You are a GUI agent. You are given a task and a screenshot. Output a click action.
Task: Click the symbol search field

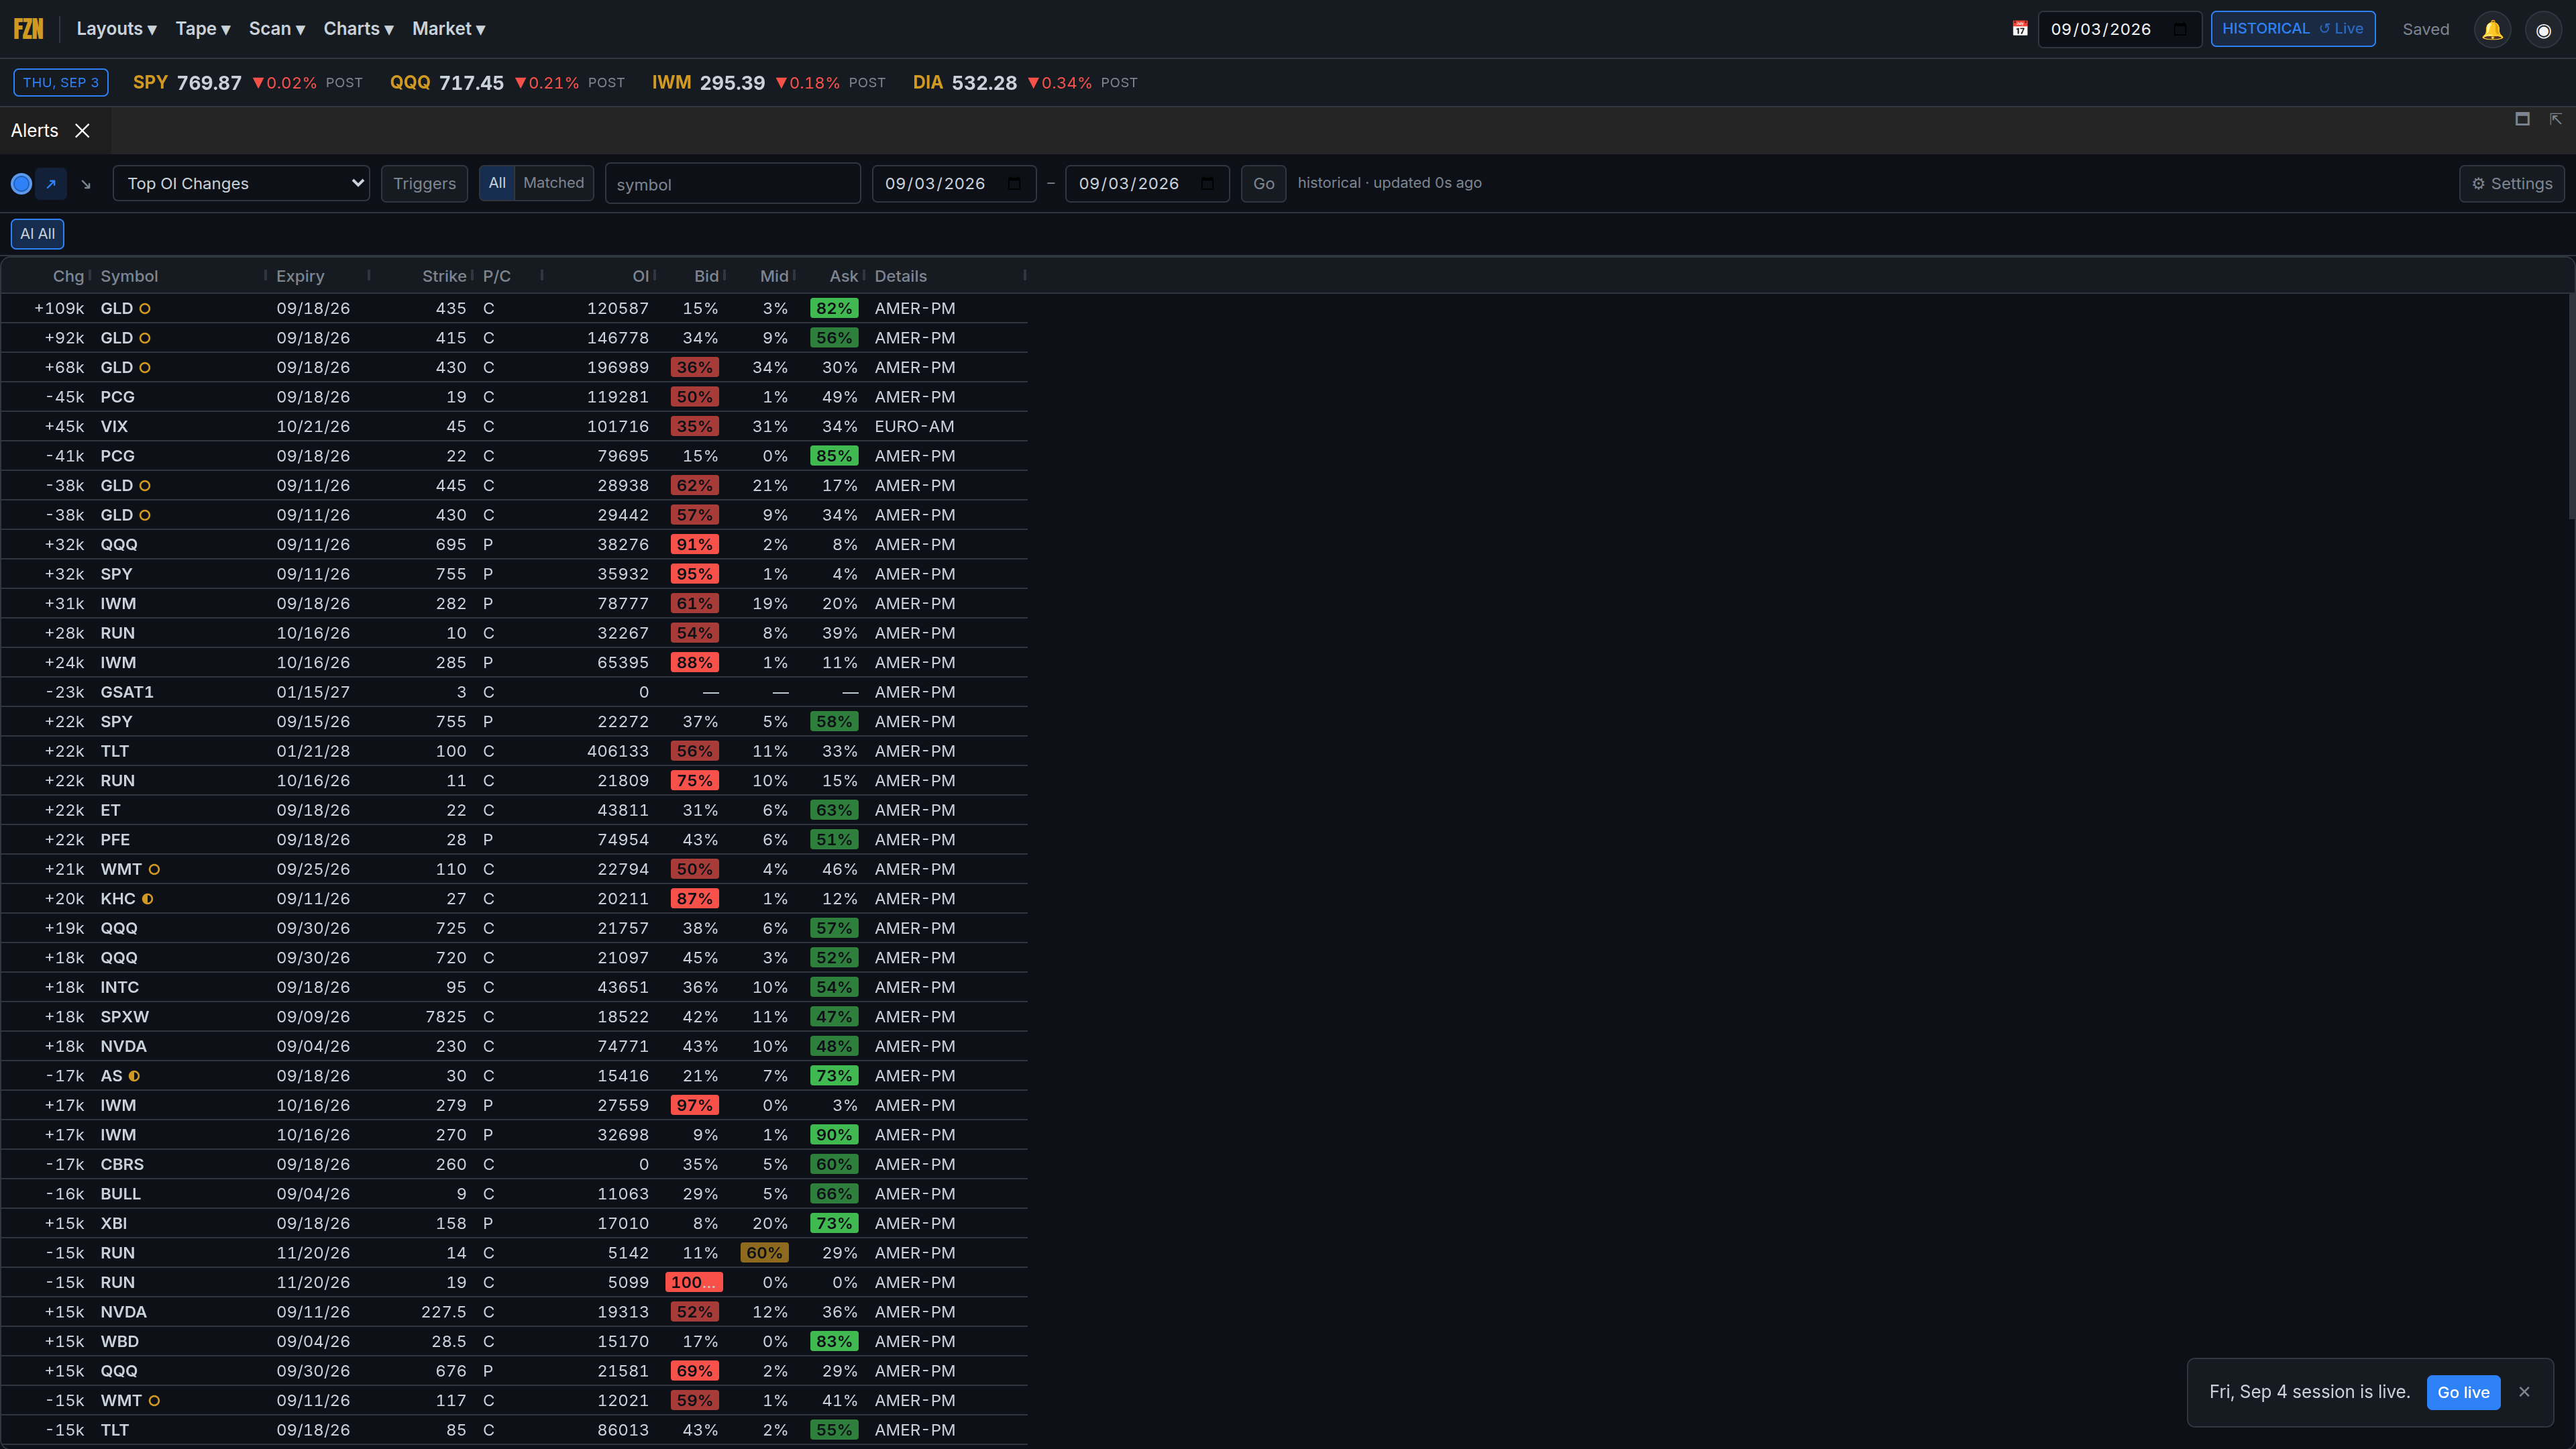(732, 184)
